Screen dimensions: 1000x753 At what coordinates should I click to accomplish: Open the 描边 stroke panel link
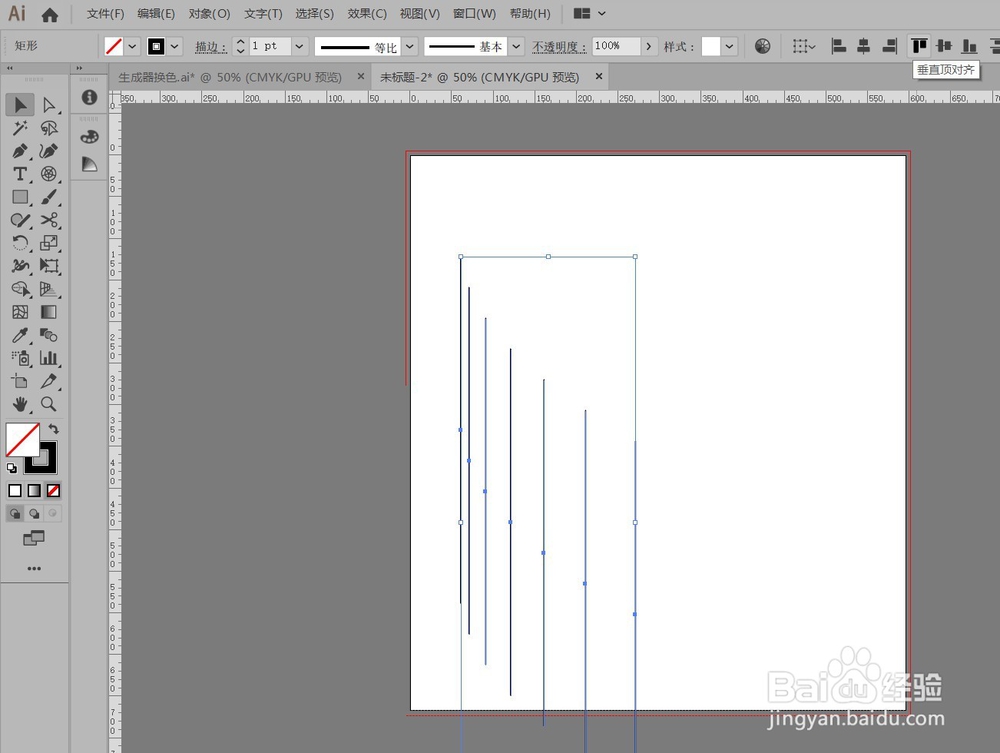[210, 47]
